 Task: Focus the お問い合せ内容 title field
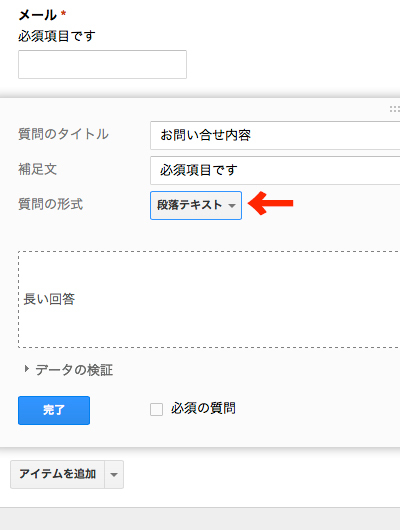pos(275,136)
